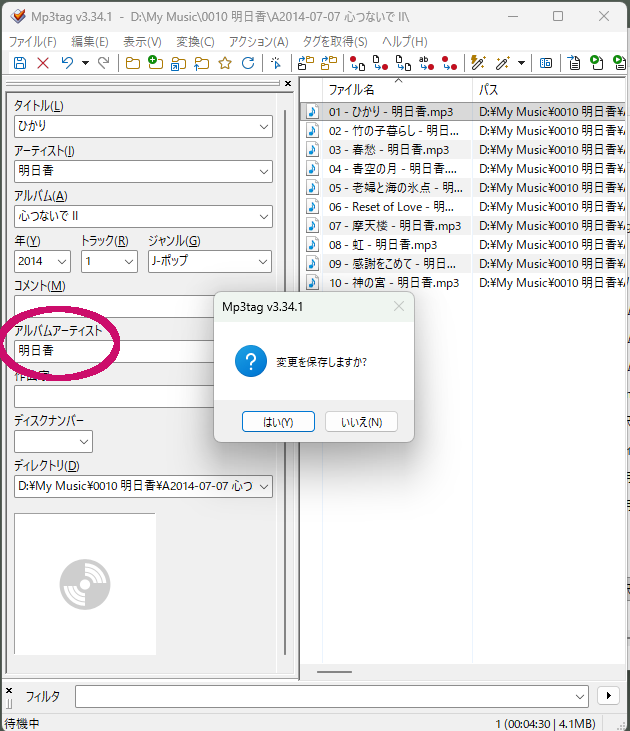Select file 06 - Reset of Love

pyautogui.click(x=391, y=207)
